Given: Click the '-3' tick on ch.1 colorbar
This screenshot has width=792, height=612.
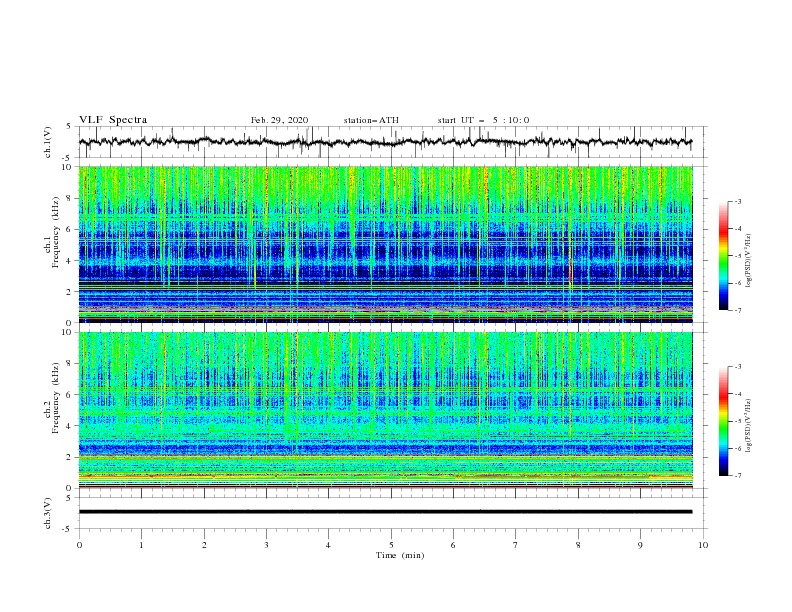Looking at the screenshot, I should [737, 201].
